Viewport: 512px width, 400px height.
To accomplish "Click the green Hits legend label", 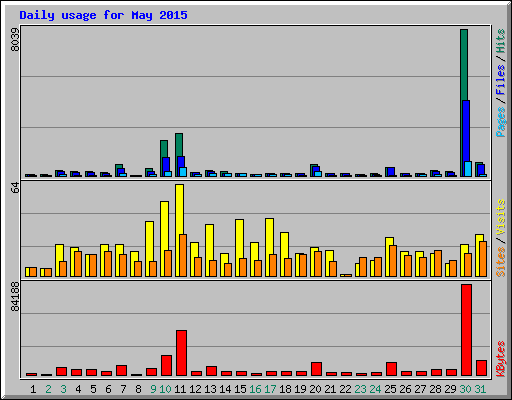I will point(500,41).
